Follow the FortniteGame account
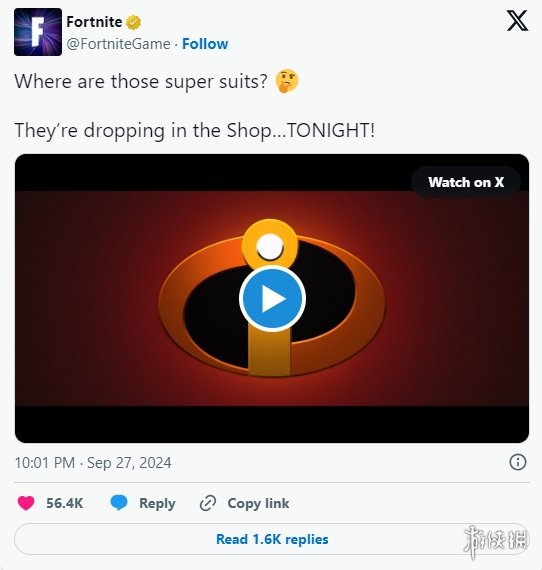Viewport: 542px width, 570px height. [x=205, y=44]
